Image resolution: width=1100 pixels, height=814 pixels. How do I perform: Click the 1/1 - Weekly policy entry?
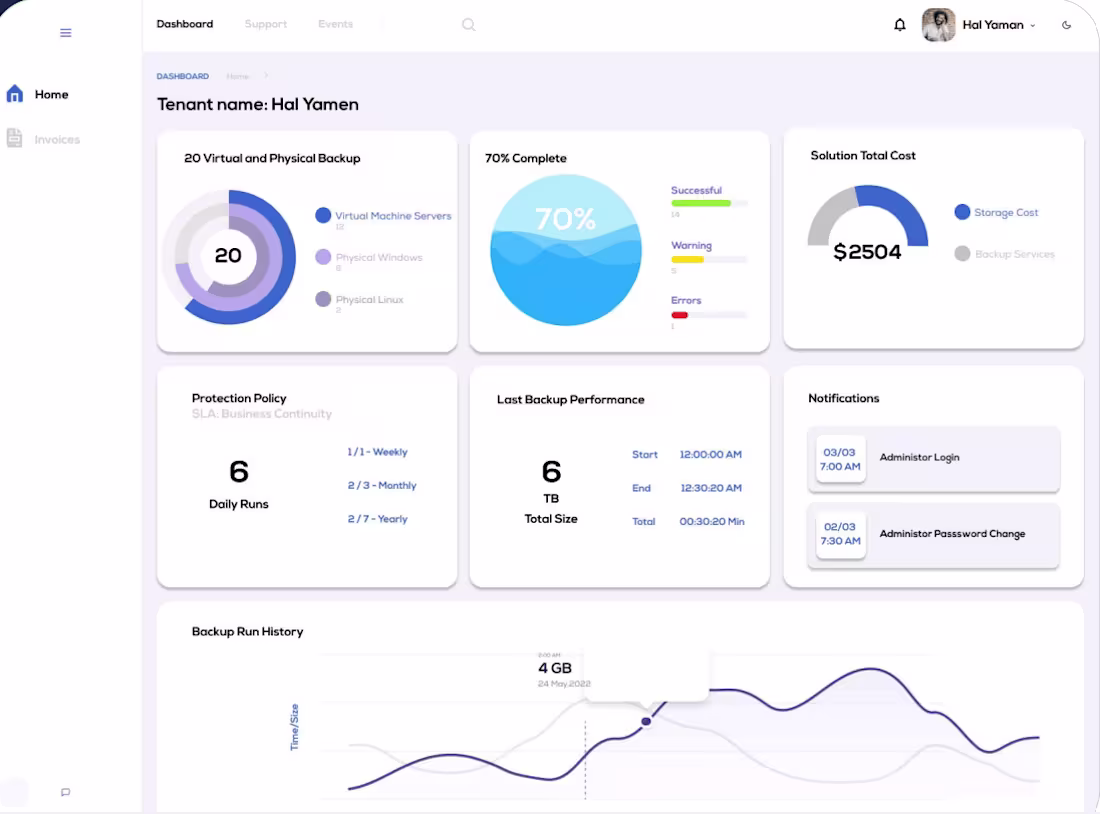(x=377, y=452)
